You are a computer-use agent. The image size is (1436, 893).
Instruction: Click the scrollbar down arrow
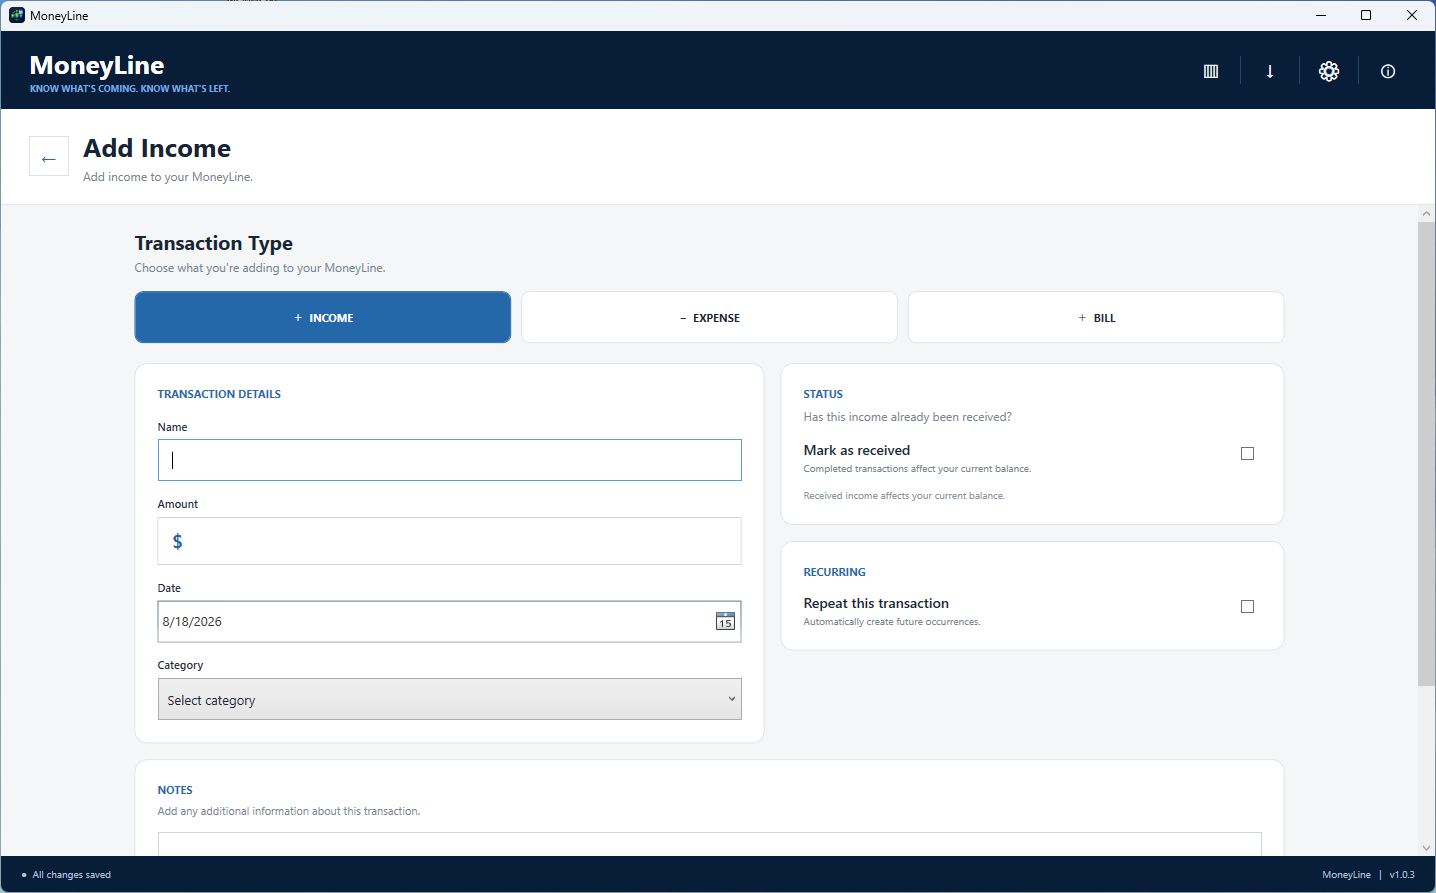pyautogui.click(x=1426, y=848)
